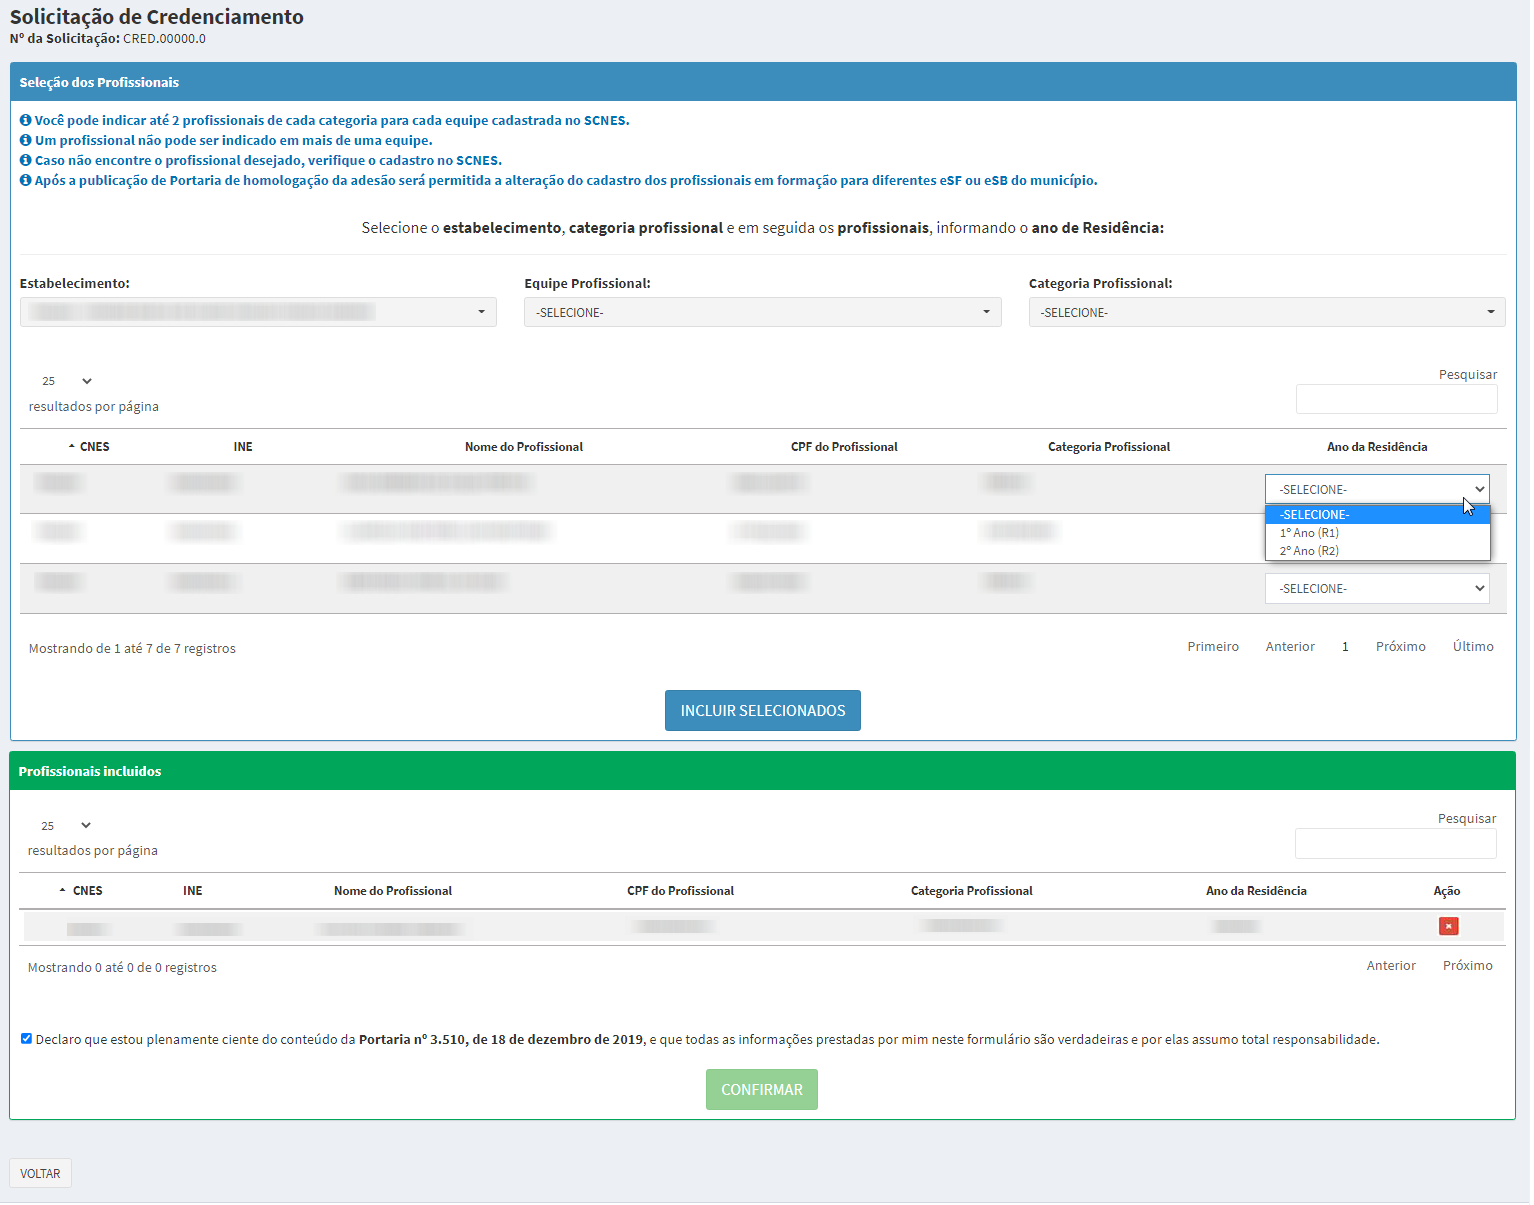Click Último pagination link
Viewport: 1534px width, 1205px height.
click(x=1472, y=647)
